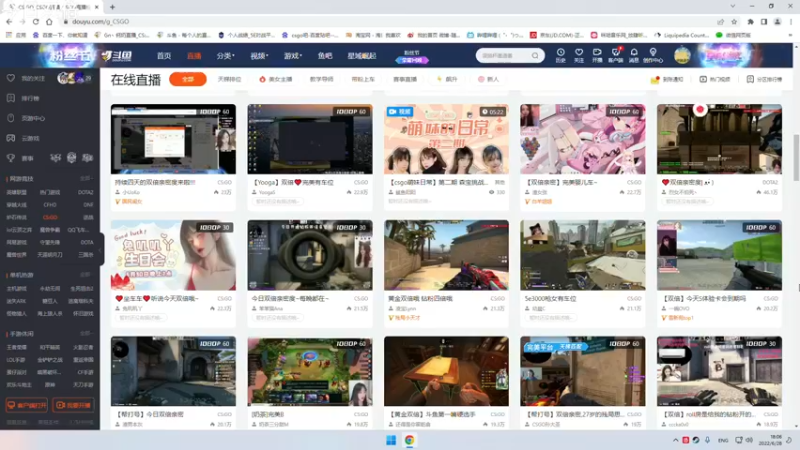Screen dimensions: 800x450
Task: Click page vertical scrollbar thumb
Action: click(796, 157)
